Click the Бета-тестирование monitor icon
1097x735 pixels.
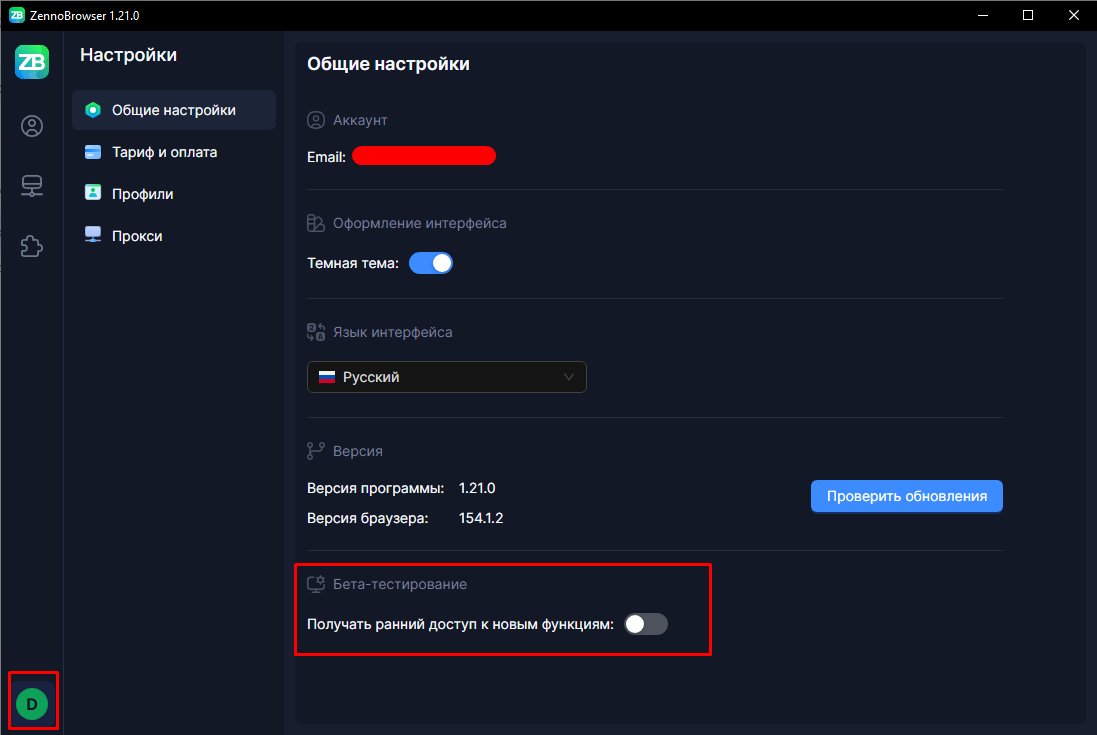coord(316,584)
